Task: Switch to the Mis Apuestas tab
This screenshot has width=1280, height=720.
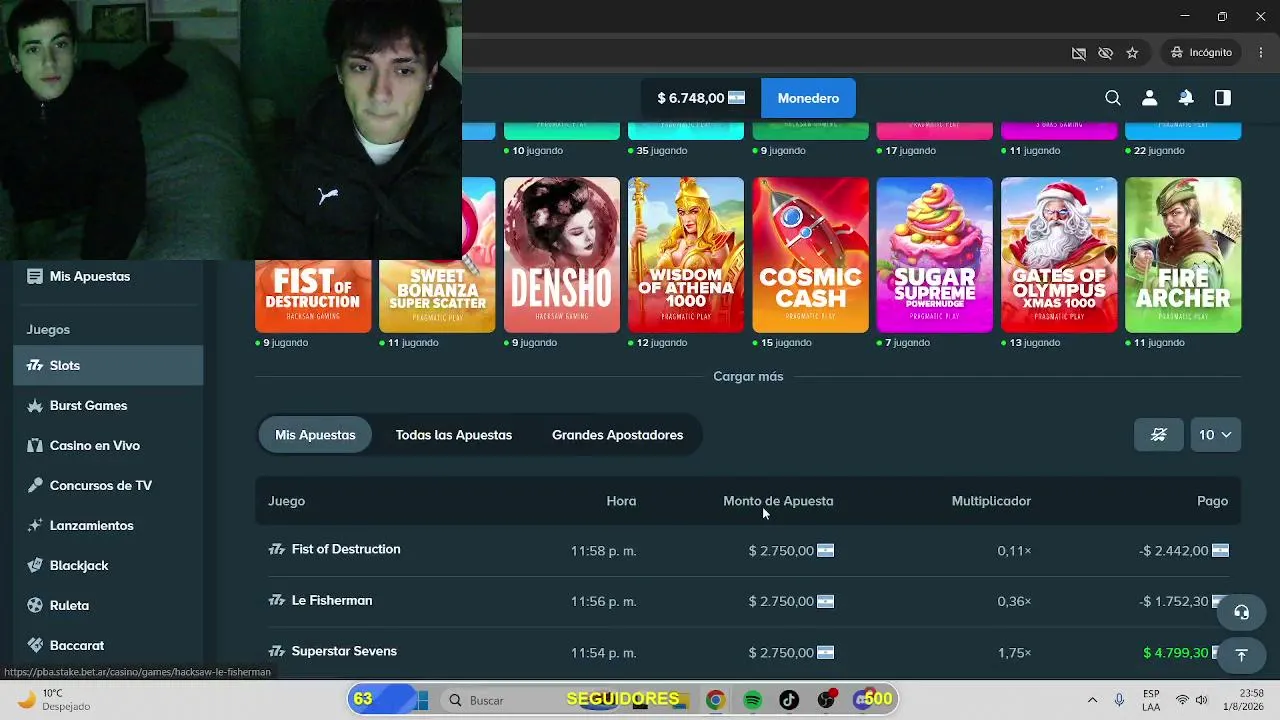Action: tap(315, 435)
